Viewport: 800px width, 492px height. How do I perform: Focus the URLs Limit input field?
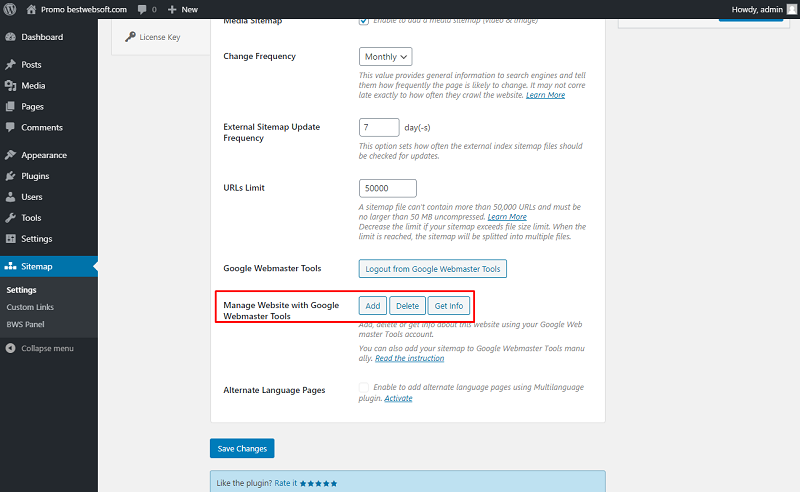pyautogui.click(x=388, y=188)
